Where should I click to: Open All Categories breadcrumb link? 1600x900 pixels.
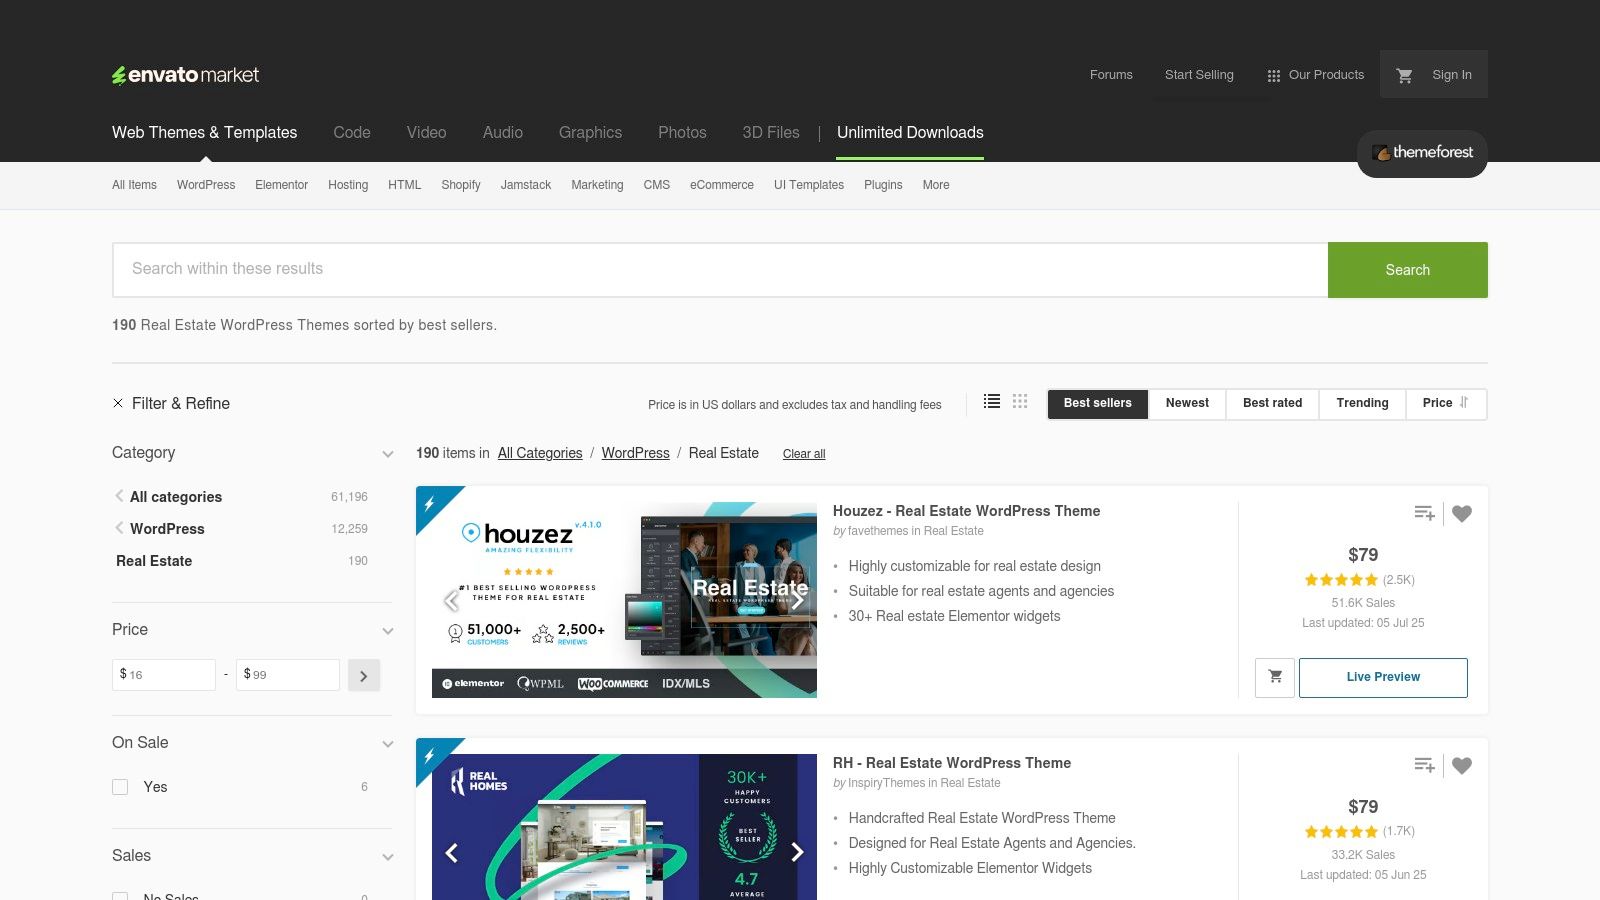540,453
